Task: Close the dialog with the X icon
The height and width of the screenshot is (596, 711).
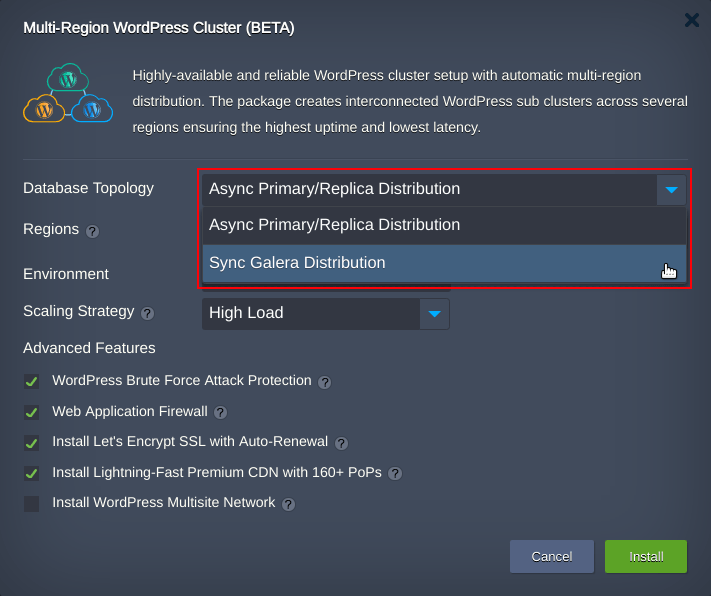Action: click(692, 20)
